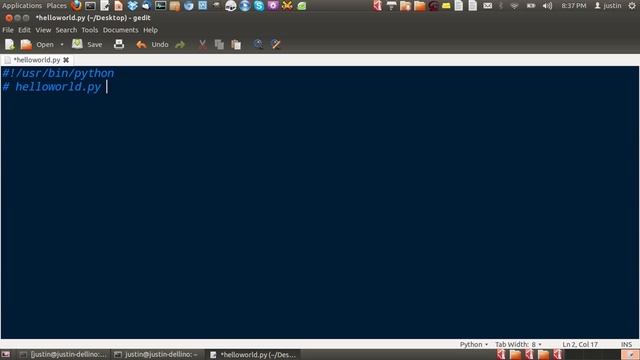Open the Places menu in top panel

pyautogui.click(x=56, y=6)
